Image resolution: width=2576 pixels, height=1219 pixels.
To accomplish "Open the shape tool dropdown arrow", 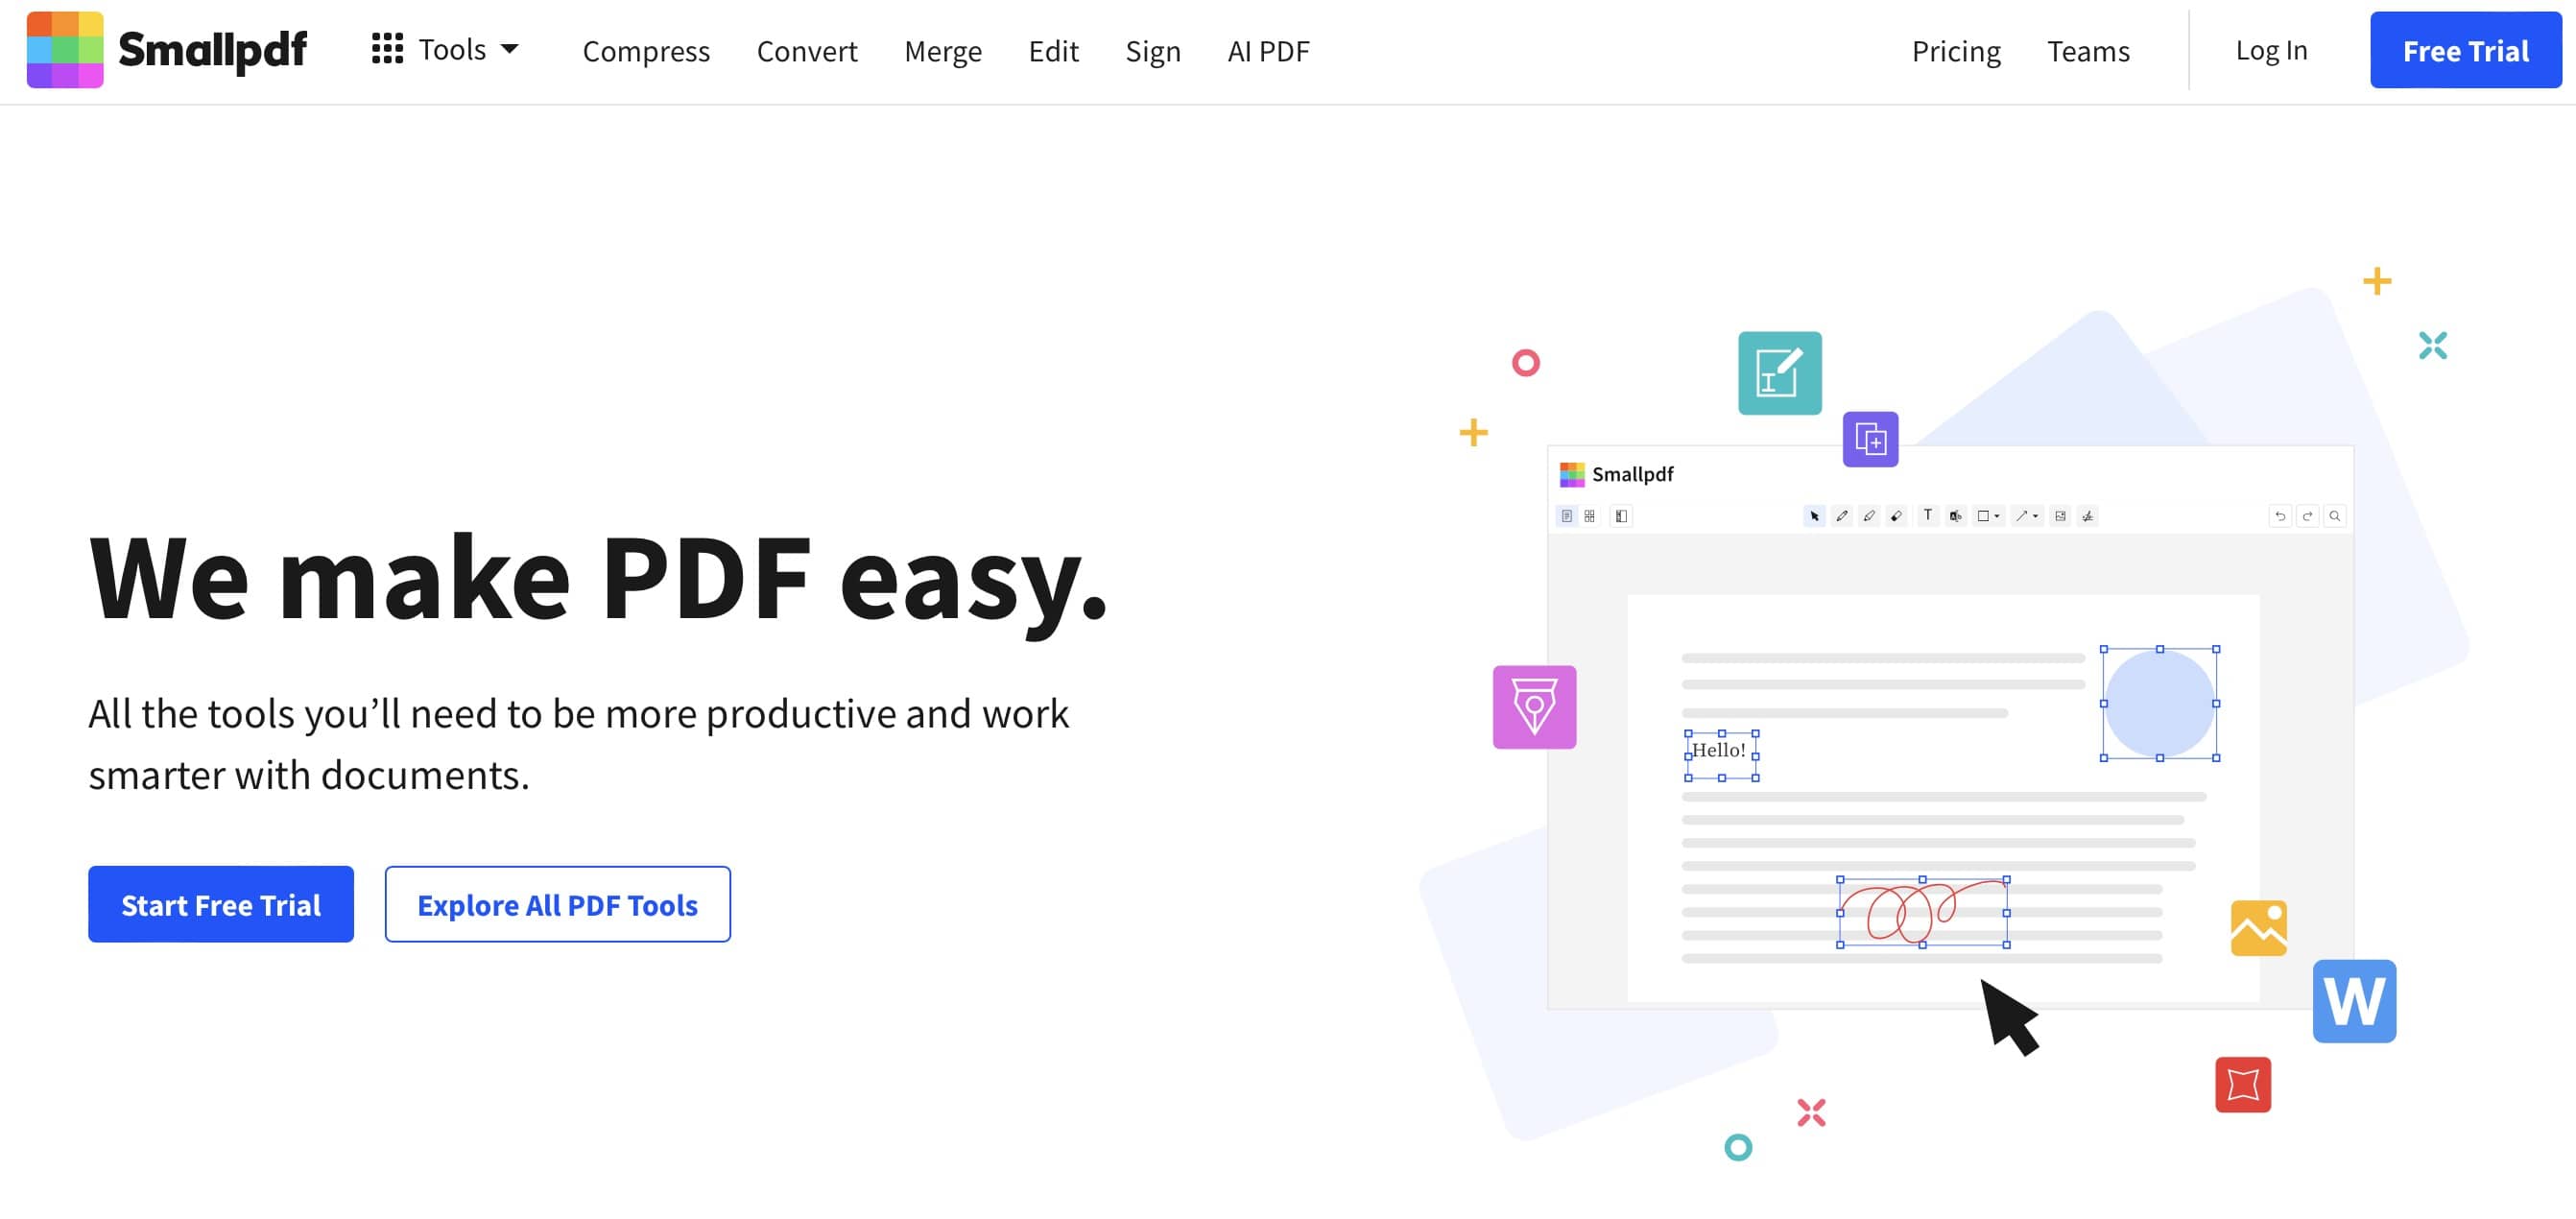I will click(x=1997, y=516).
